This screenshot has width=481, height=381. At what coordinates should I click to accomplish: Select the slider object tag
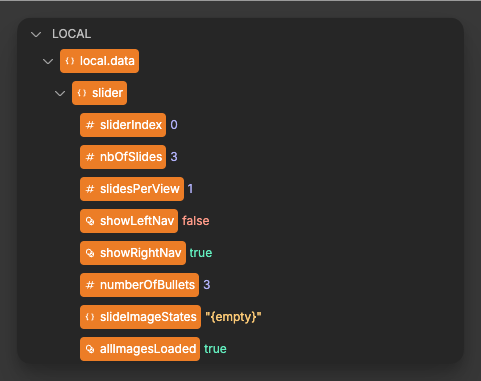tap(99, 93)
